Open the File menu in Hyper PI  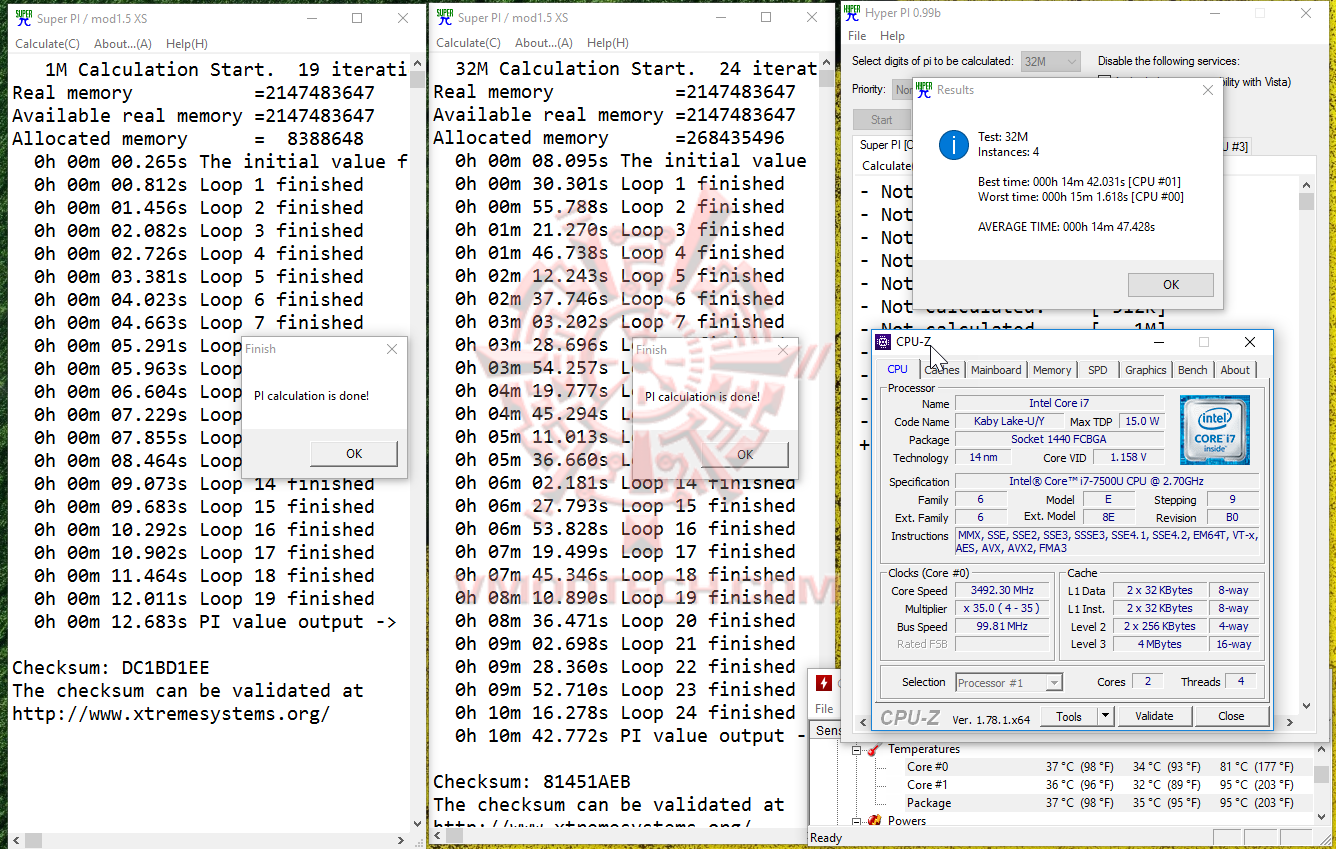tap(857, 36)
